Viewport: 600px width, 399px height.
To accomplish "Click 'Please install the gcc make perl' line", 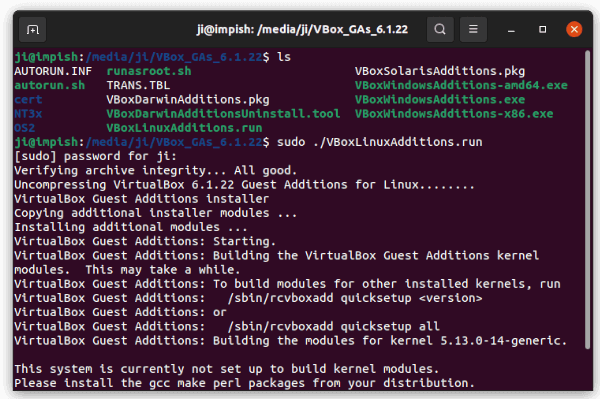I will click(x=245, y=383).
